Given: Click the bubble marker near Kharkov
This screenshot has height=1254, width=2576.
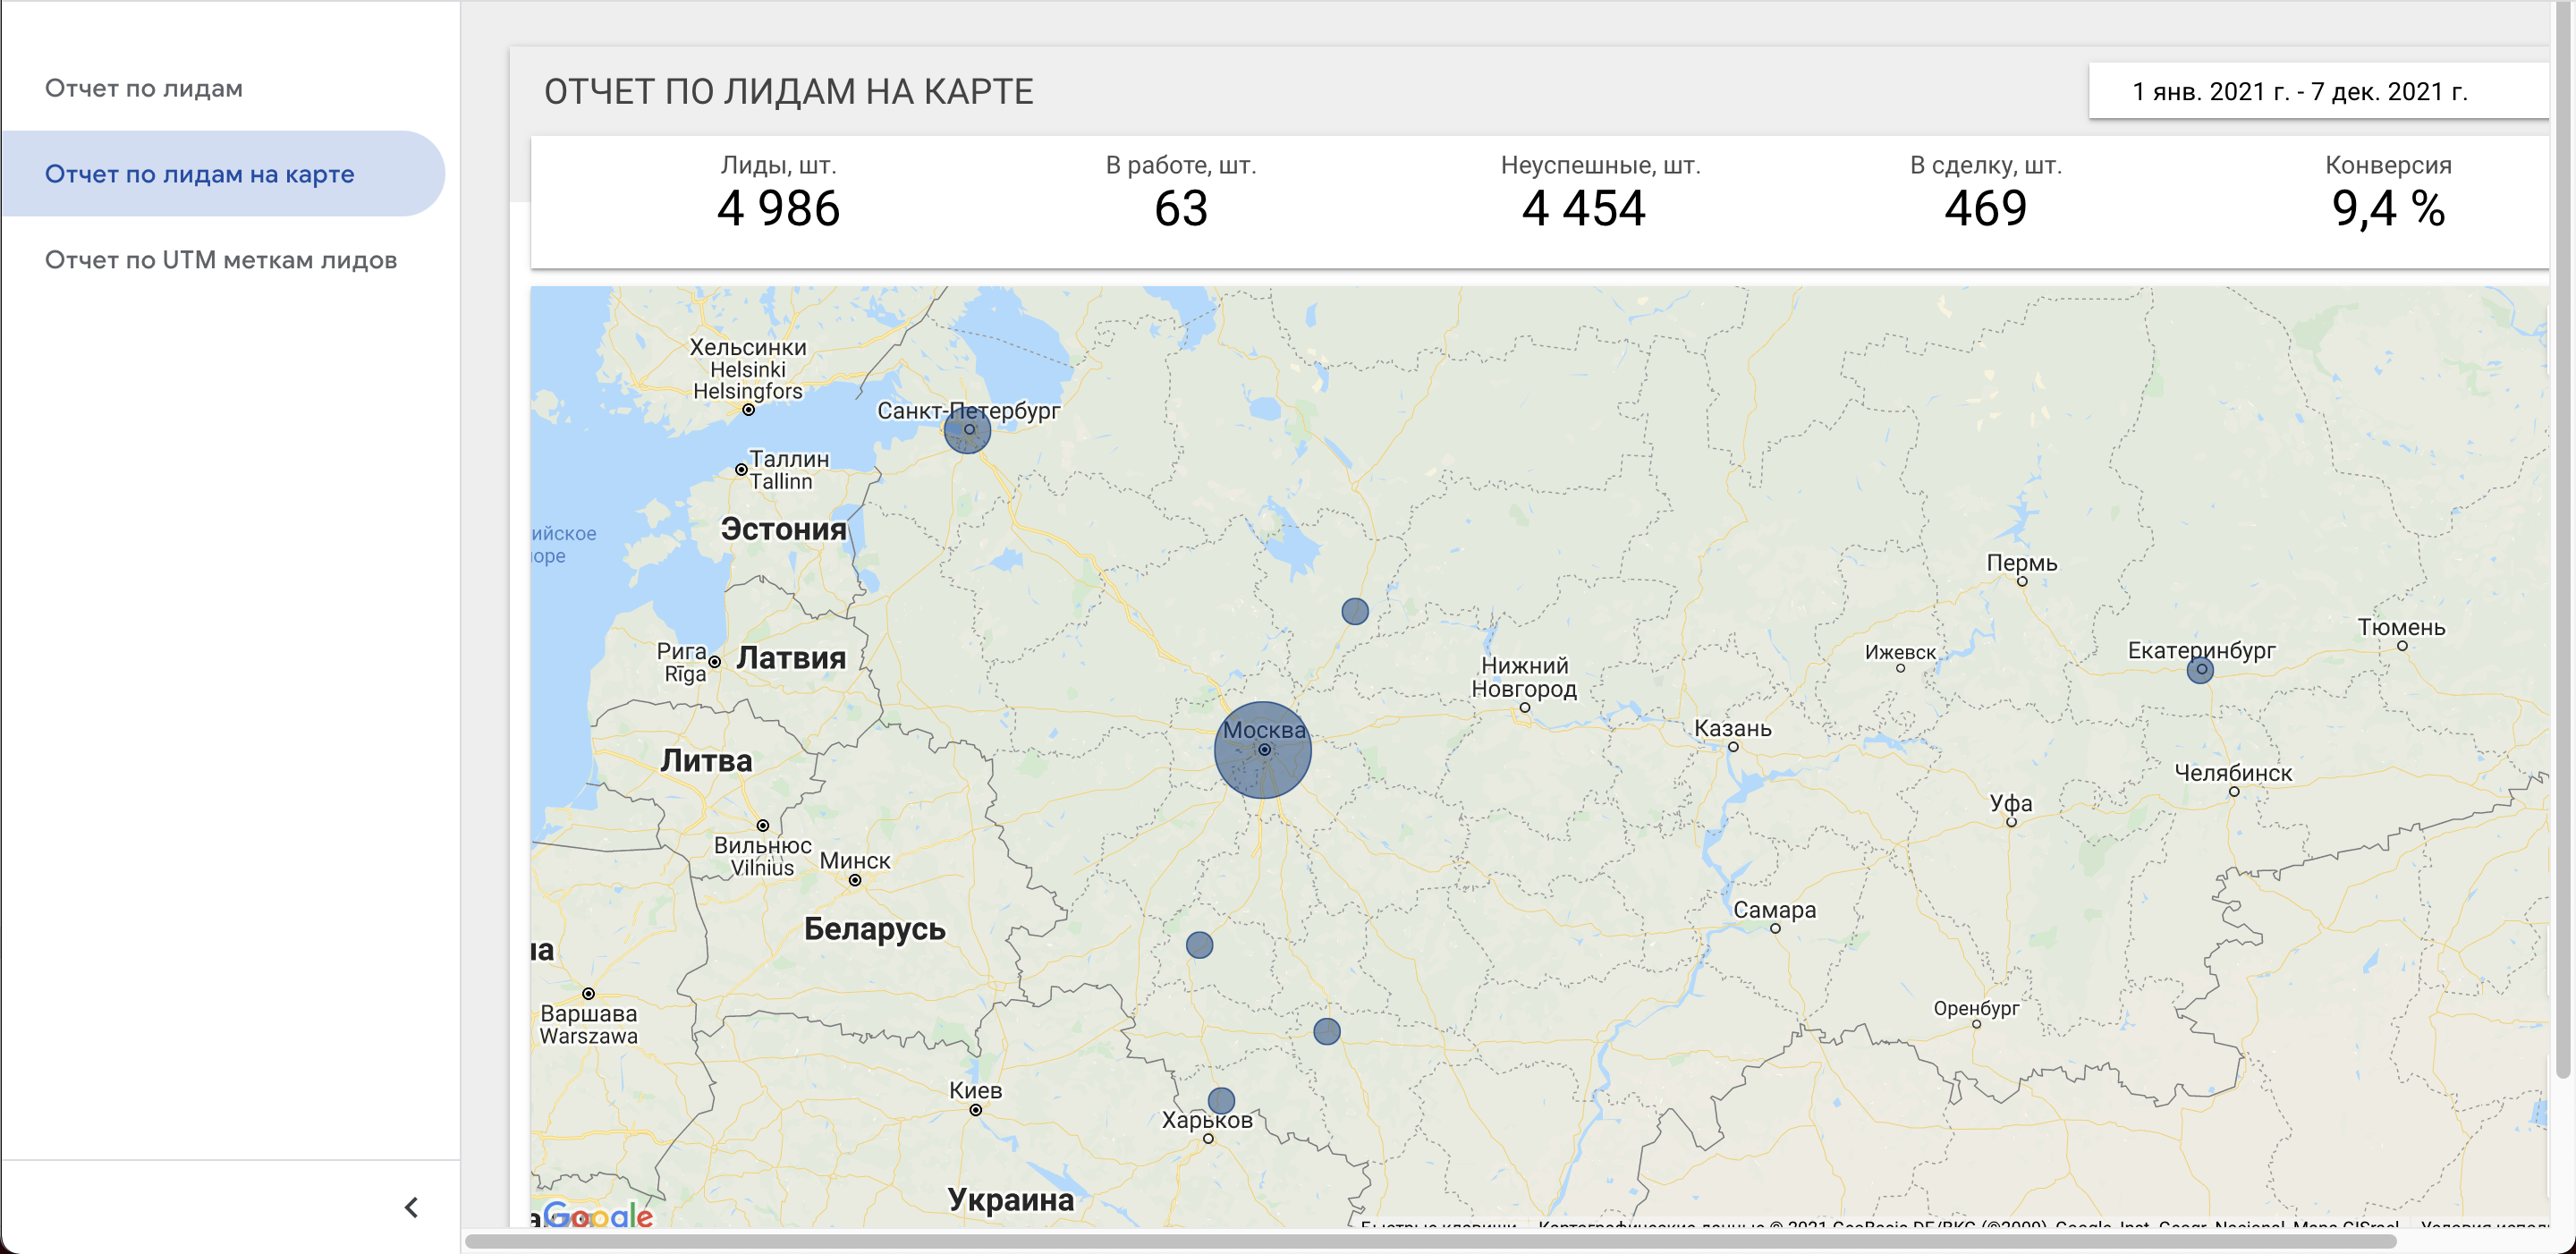Looking at the screenshot, I should point(1221,1101).
